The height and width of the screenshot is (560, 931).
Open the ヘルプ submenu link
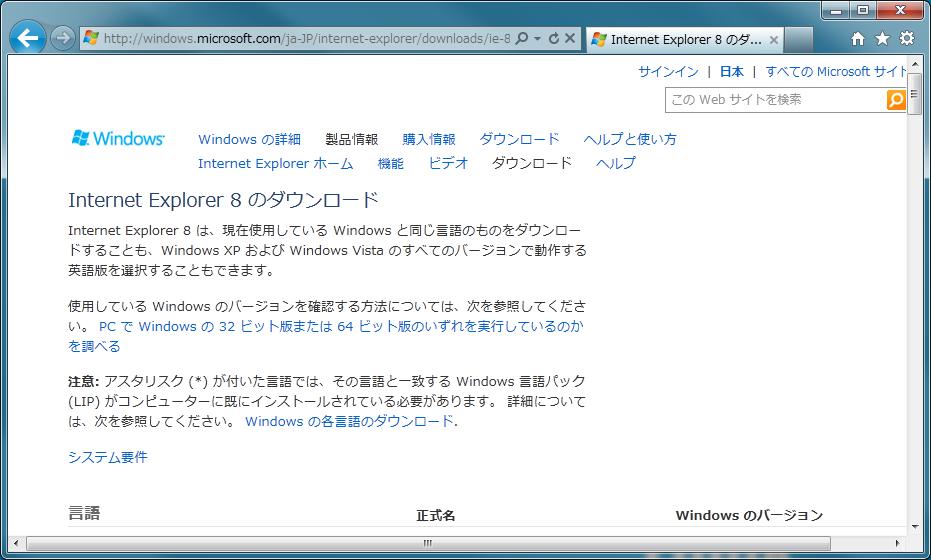click(616, 163)
